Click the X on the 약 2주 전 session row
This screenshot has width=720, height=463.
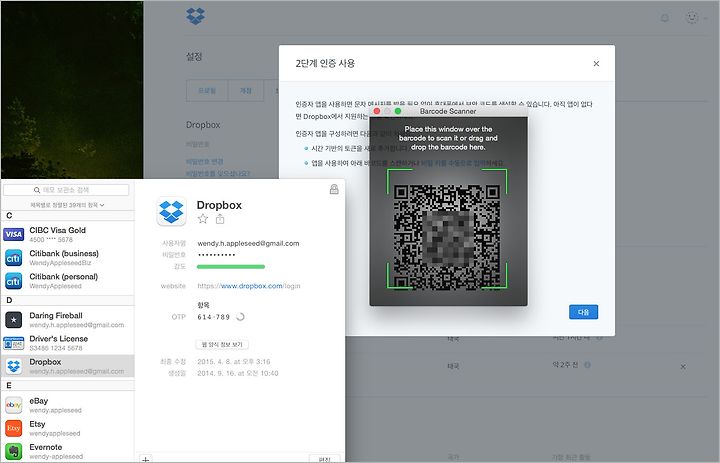[683, 367]
